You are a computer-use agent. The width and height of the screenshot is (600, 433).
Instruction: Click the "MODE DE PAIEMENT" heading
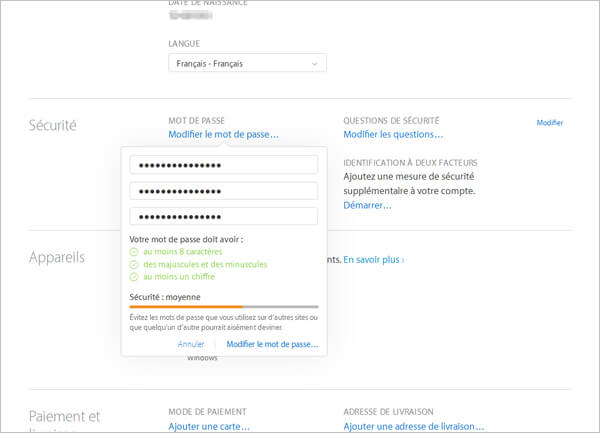(x=207, y=412)
